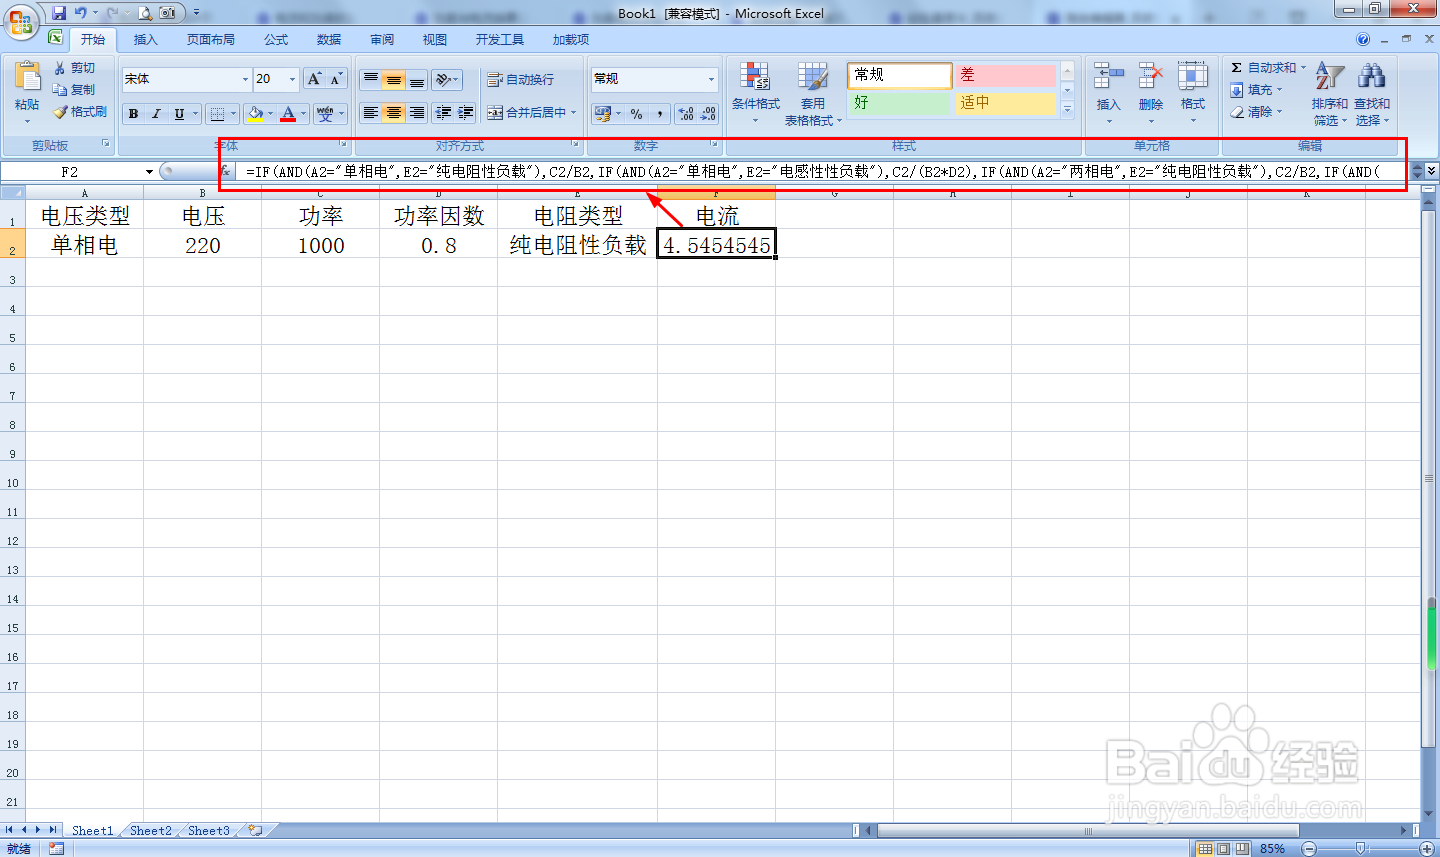Open the 公式 ribbon tab
This screenshot has height=857, width=1440.
tap(276, 39)
